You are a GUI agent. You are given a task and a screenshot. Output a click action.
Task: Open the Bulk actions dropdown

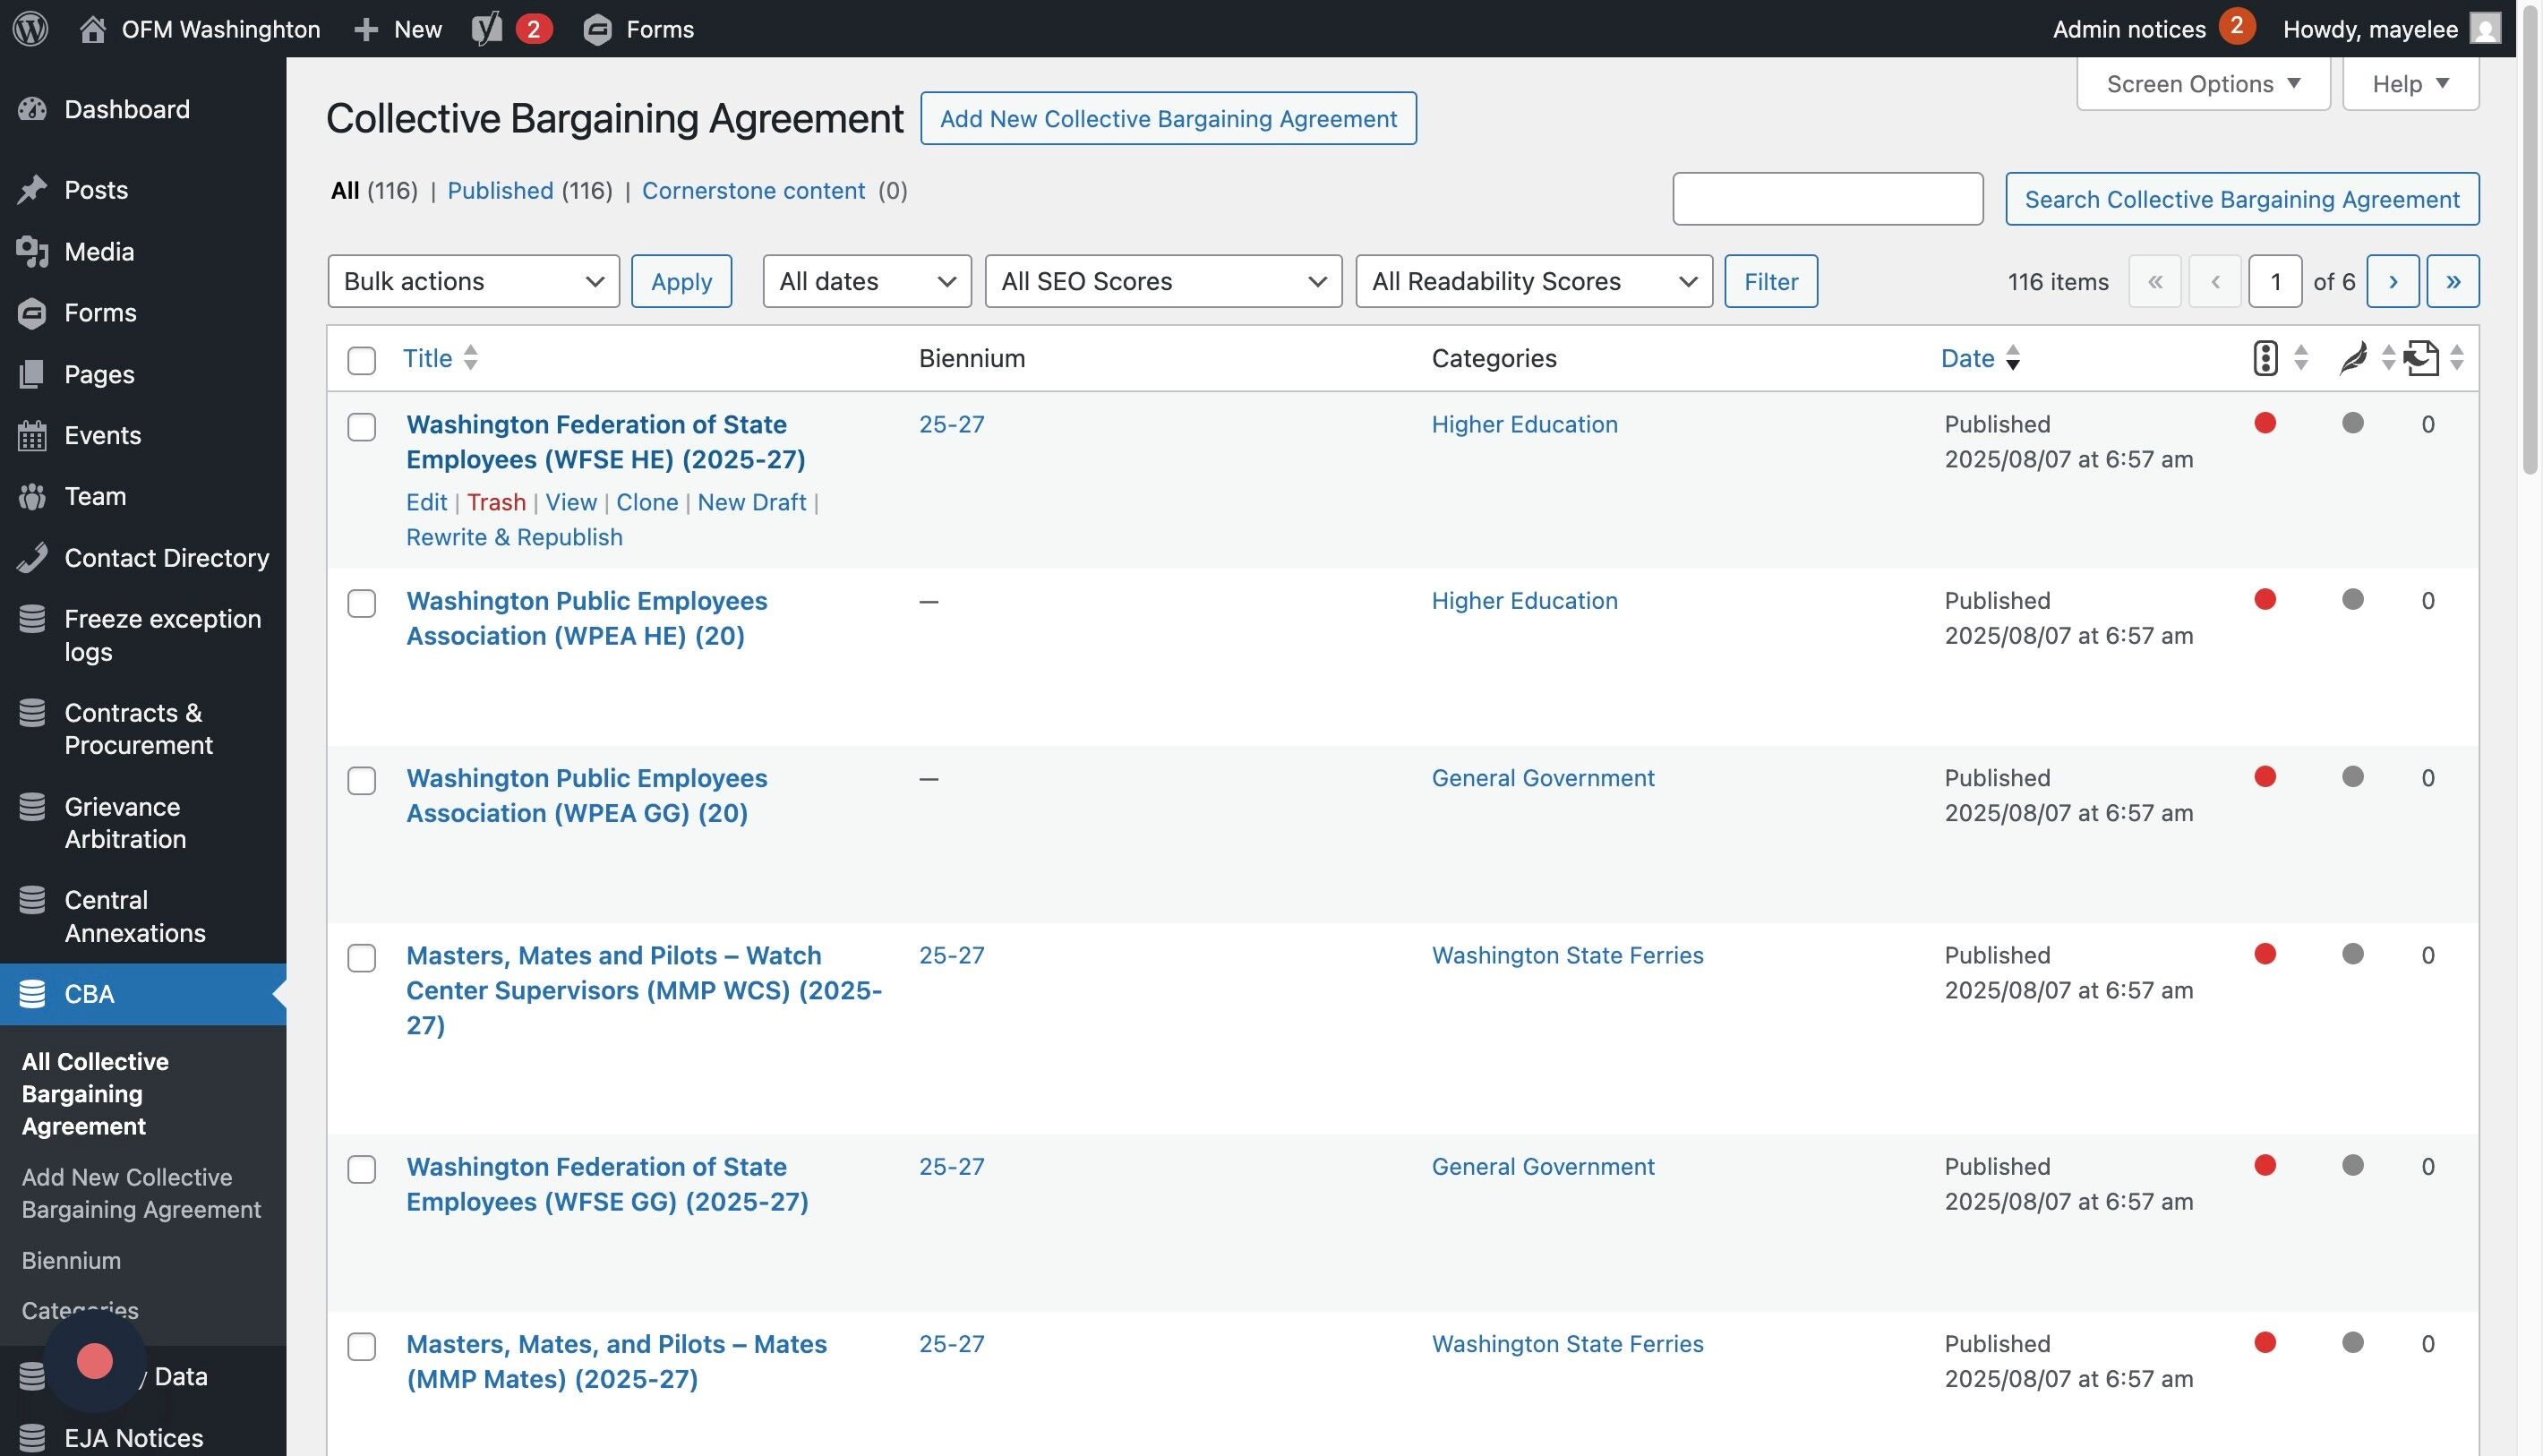[x=473, y=281]
